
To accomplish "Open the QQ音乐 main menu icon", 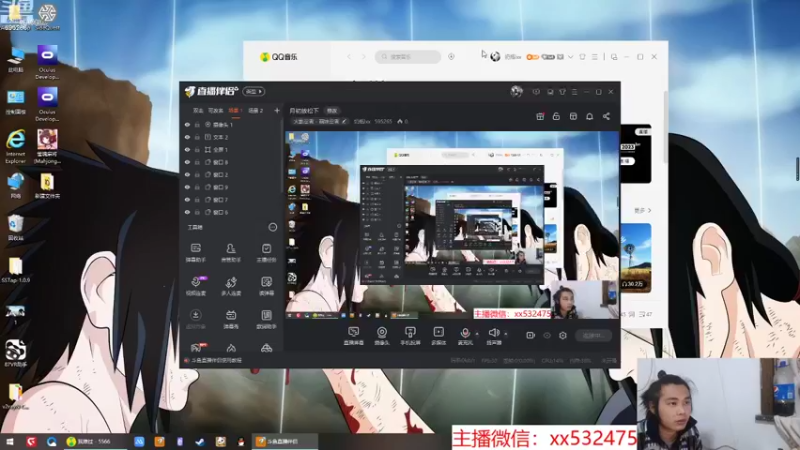I will coord(594,57).
